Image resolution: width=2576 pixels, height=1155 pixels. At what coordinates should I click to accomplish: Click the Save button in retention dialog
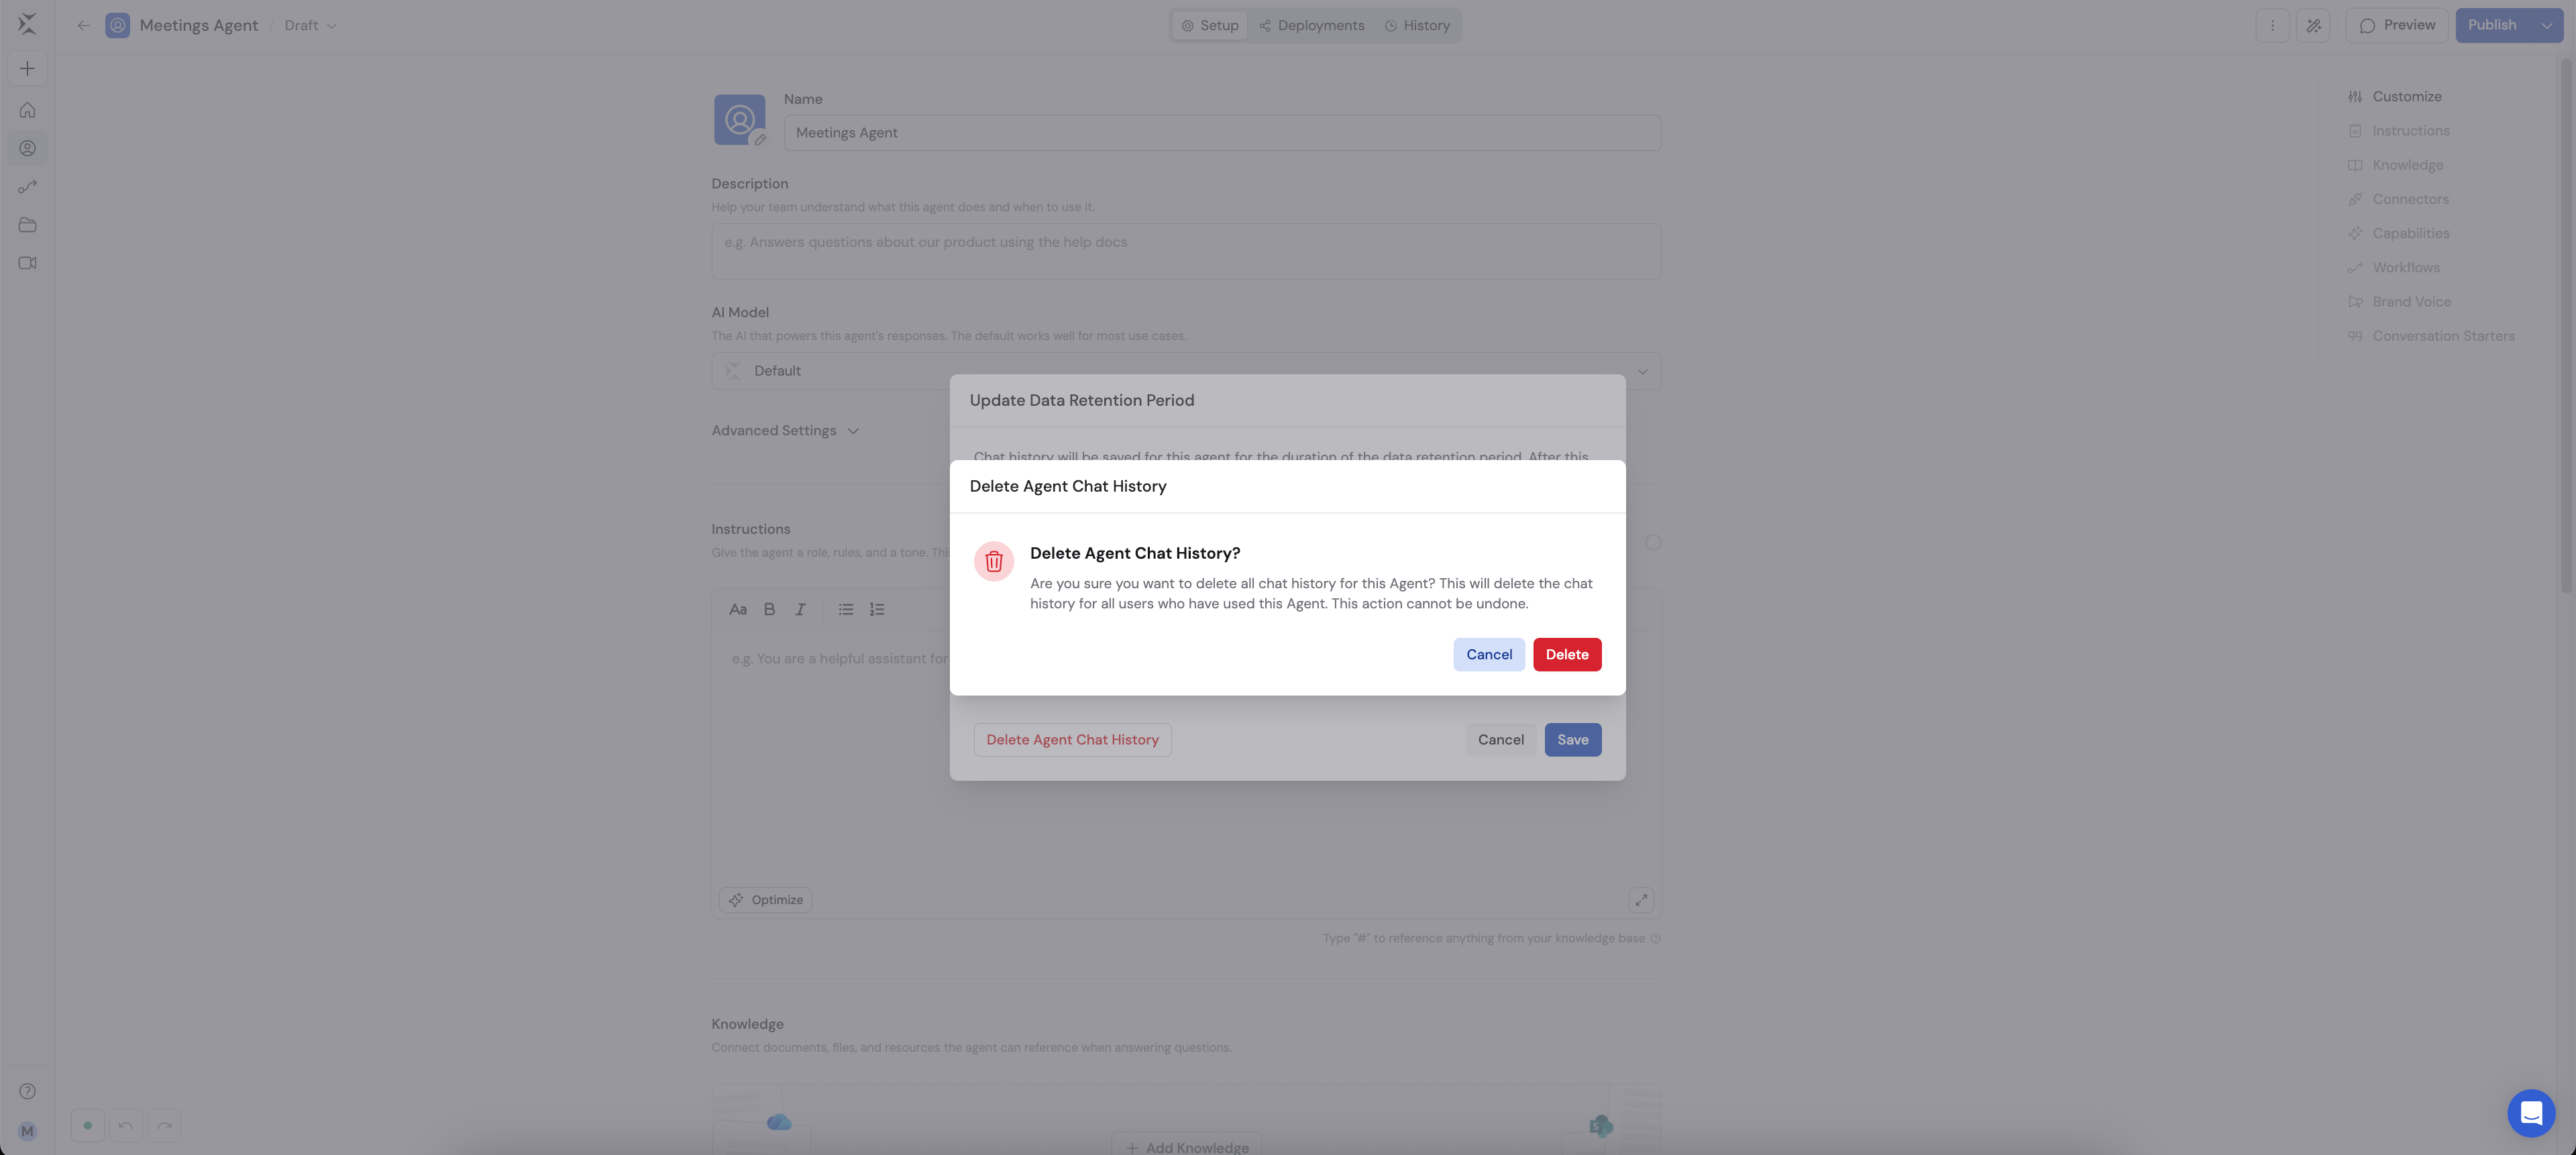1572,740
